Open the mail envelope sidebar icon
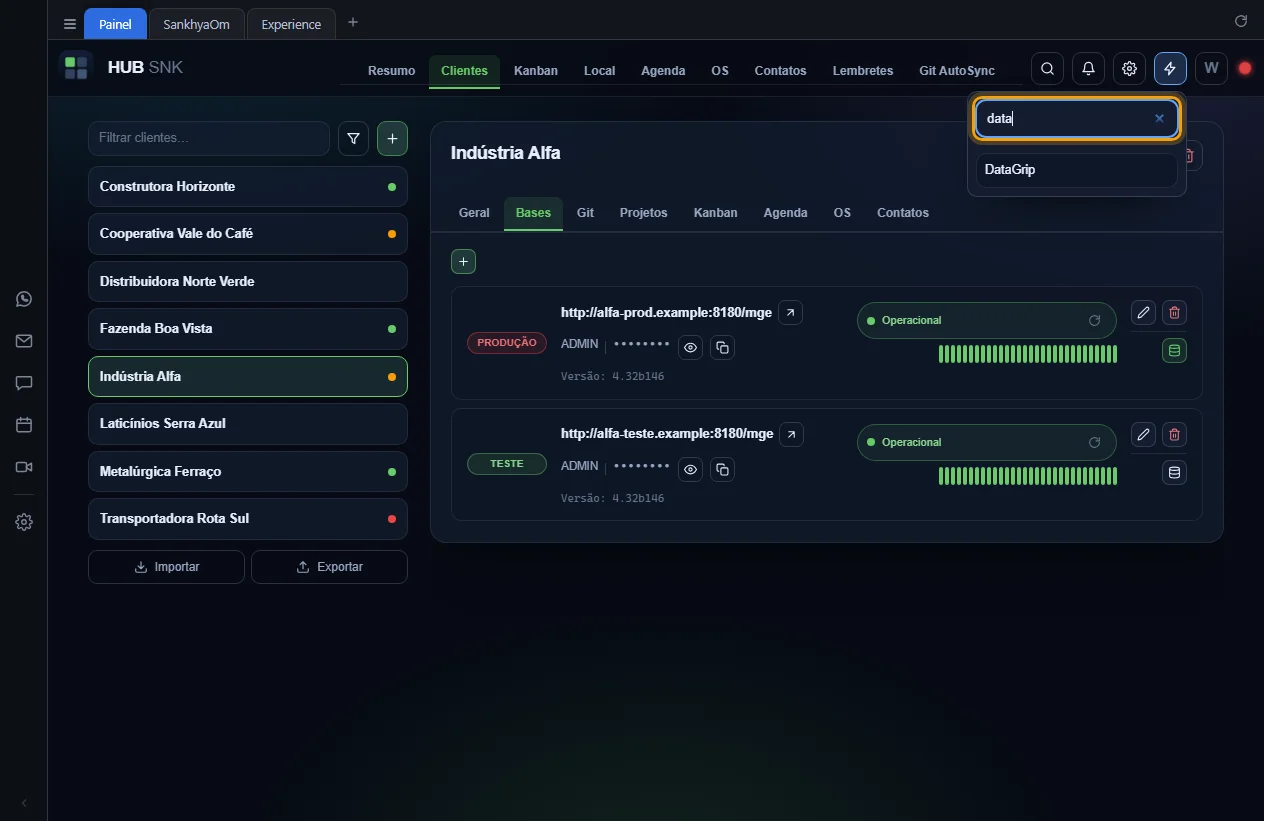This screenshot has height=821, width=1264. click(x=24, y=341)
